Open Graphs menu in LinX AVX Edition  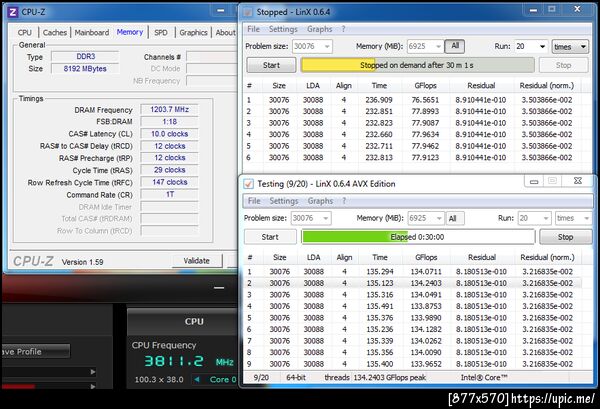click(320, 201)
